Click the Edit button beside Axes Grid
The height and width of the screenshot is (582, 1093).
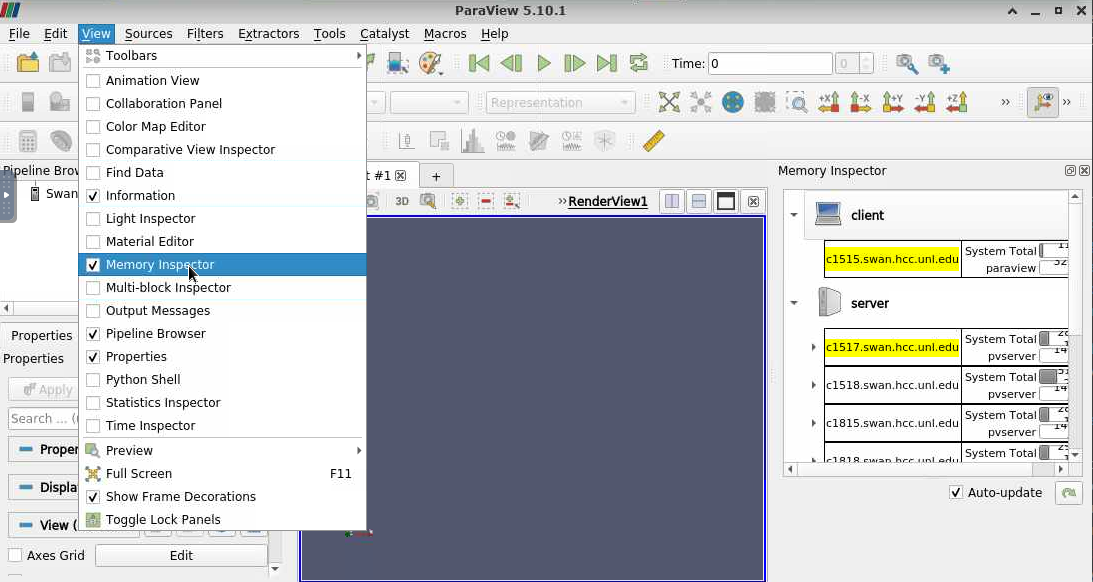tap(181, 556)
